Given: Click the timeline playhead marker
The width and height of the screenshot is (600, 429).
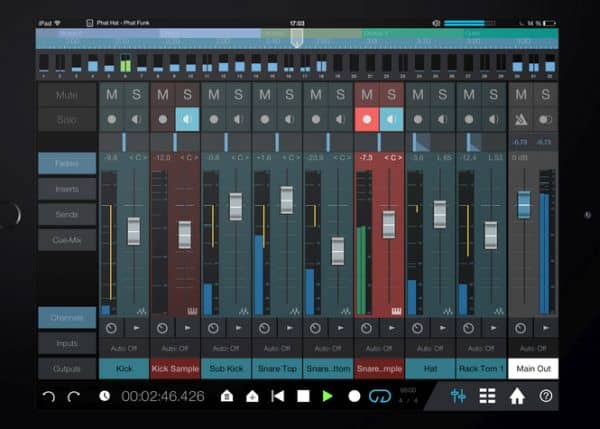Looking at the screenshot, I should pos(297,39).
